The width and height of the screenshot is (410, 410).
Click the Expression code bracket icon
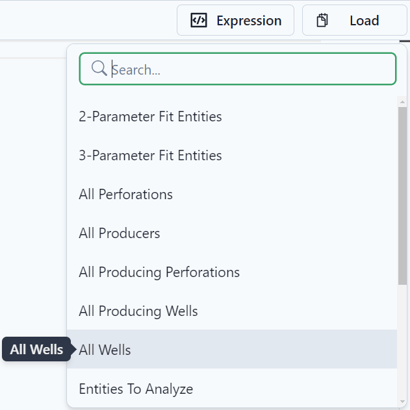tap(199, 20)
